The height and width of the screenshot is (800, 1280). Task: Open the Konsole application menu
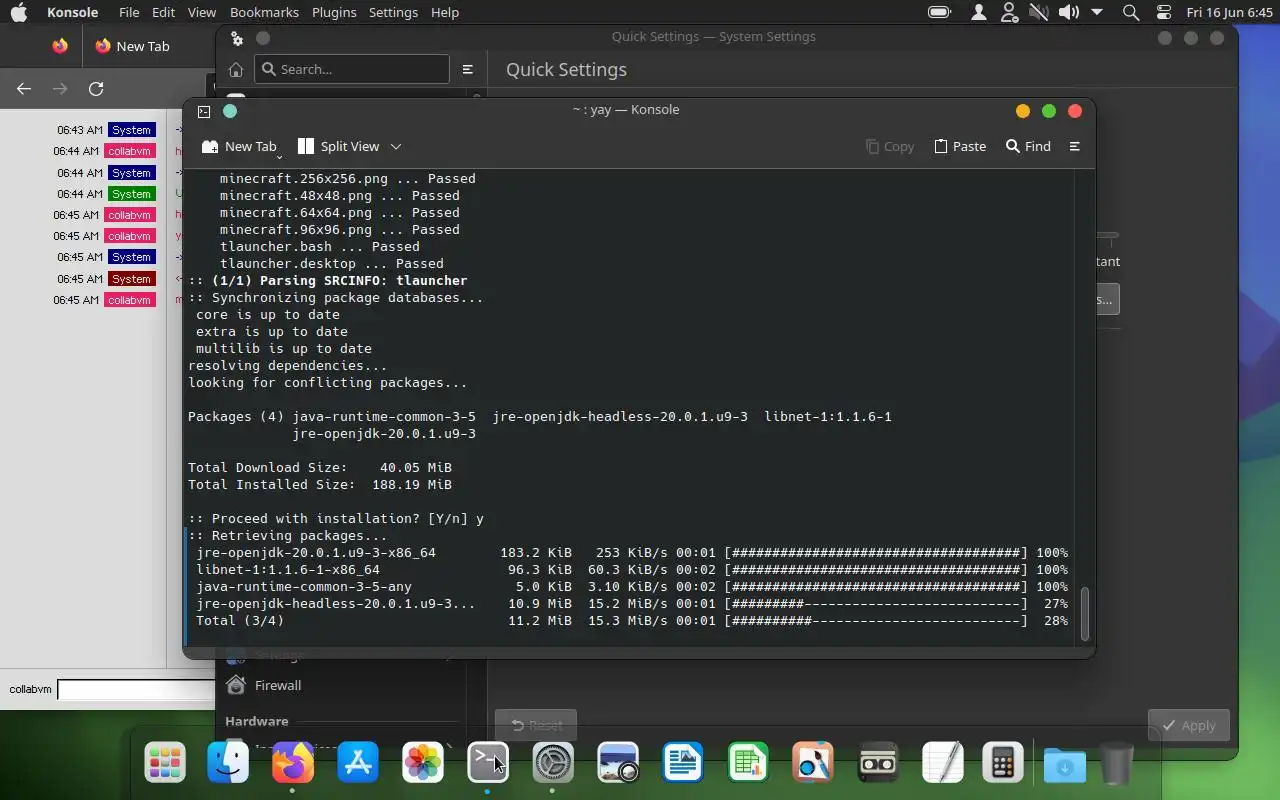[72, 12]
